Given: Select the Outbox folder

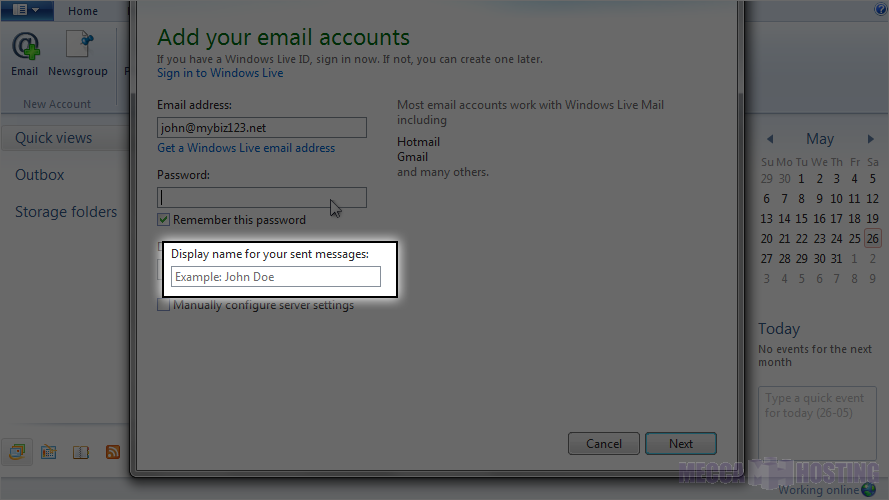Looking at the screenshot, I should click(40, 175).
